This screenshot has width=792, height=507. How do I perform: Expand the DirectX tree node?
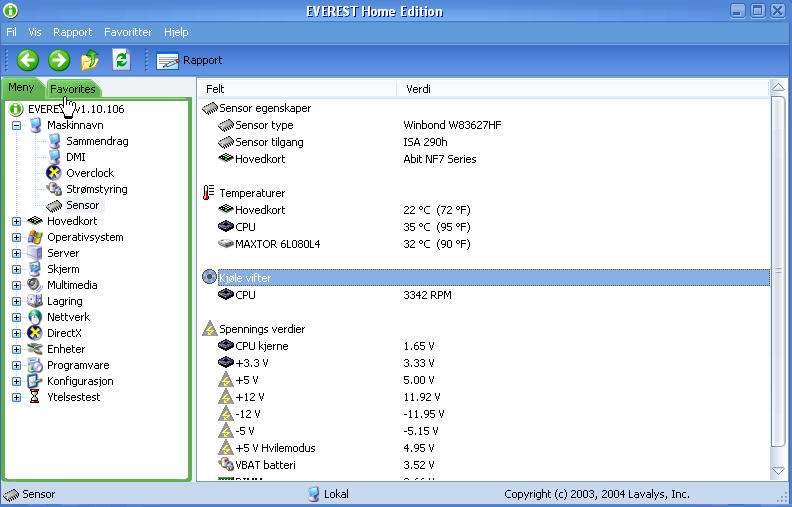(17, 333)
